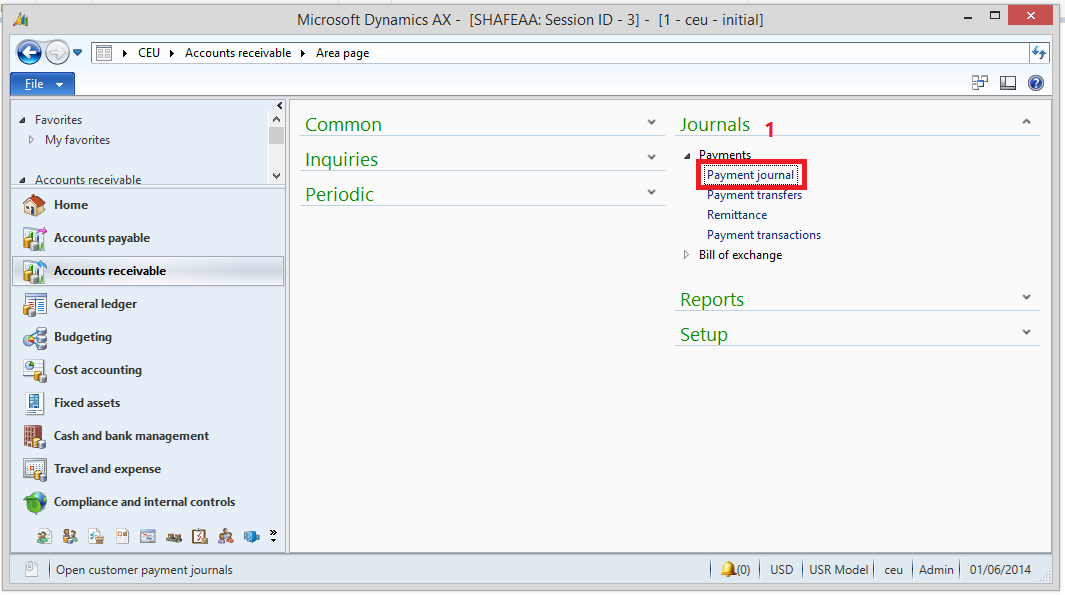Screen dimensions: 1065x595
Task: Click the General ledger book icon
Action: click(x=34, y=304)
